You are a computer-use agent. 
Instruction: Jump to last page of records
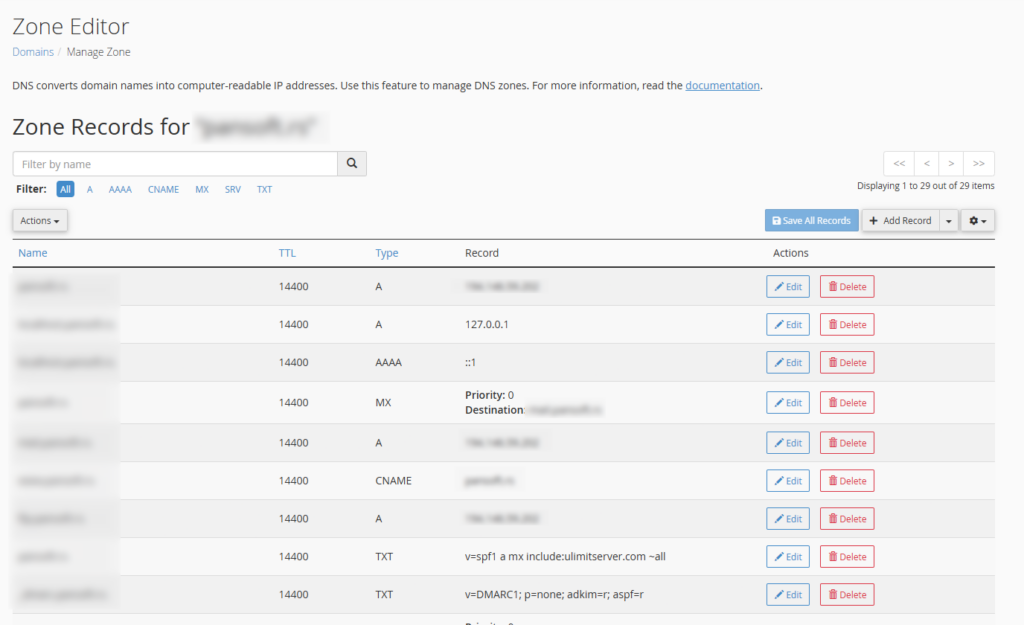click(978, 164)
